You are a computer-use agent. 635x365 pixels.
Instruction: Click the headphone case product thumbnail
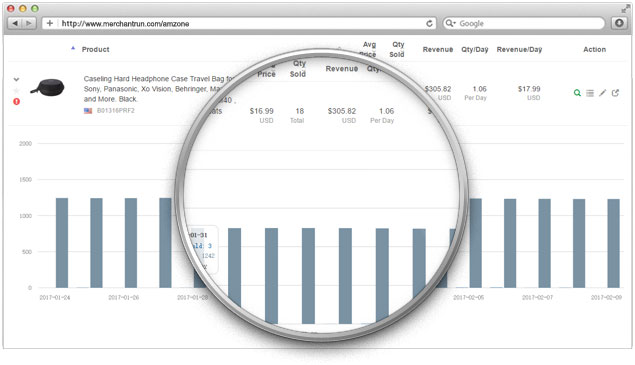(x=48, y=87)
